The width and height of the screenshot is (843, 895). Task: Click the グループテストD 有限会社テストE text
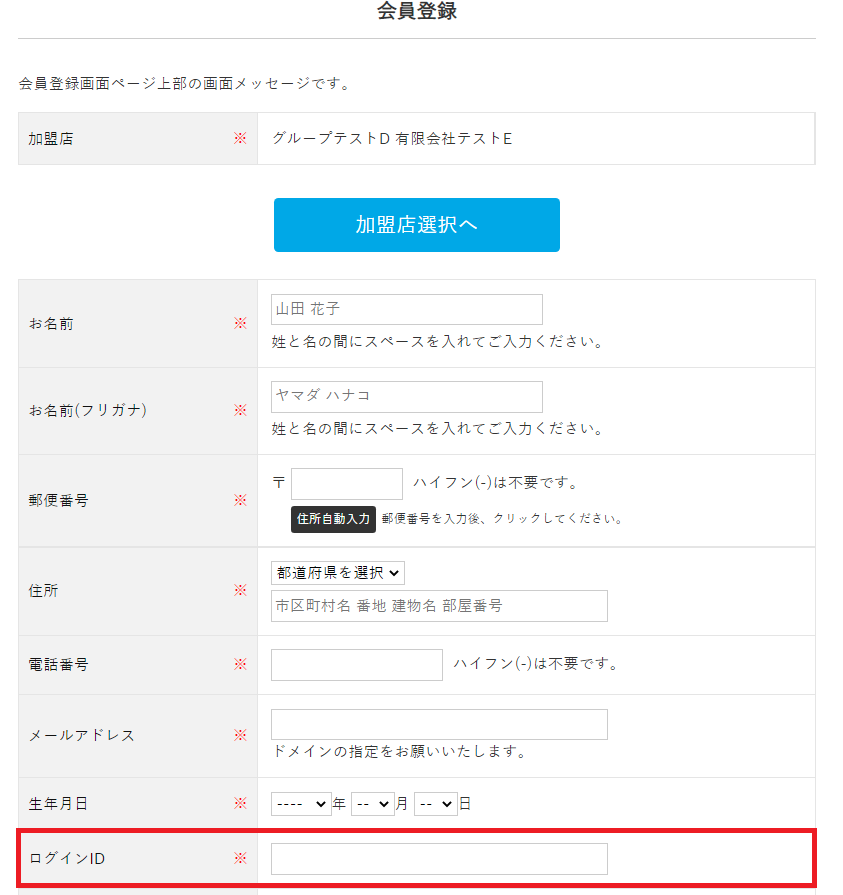(392, 139)
